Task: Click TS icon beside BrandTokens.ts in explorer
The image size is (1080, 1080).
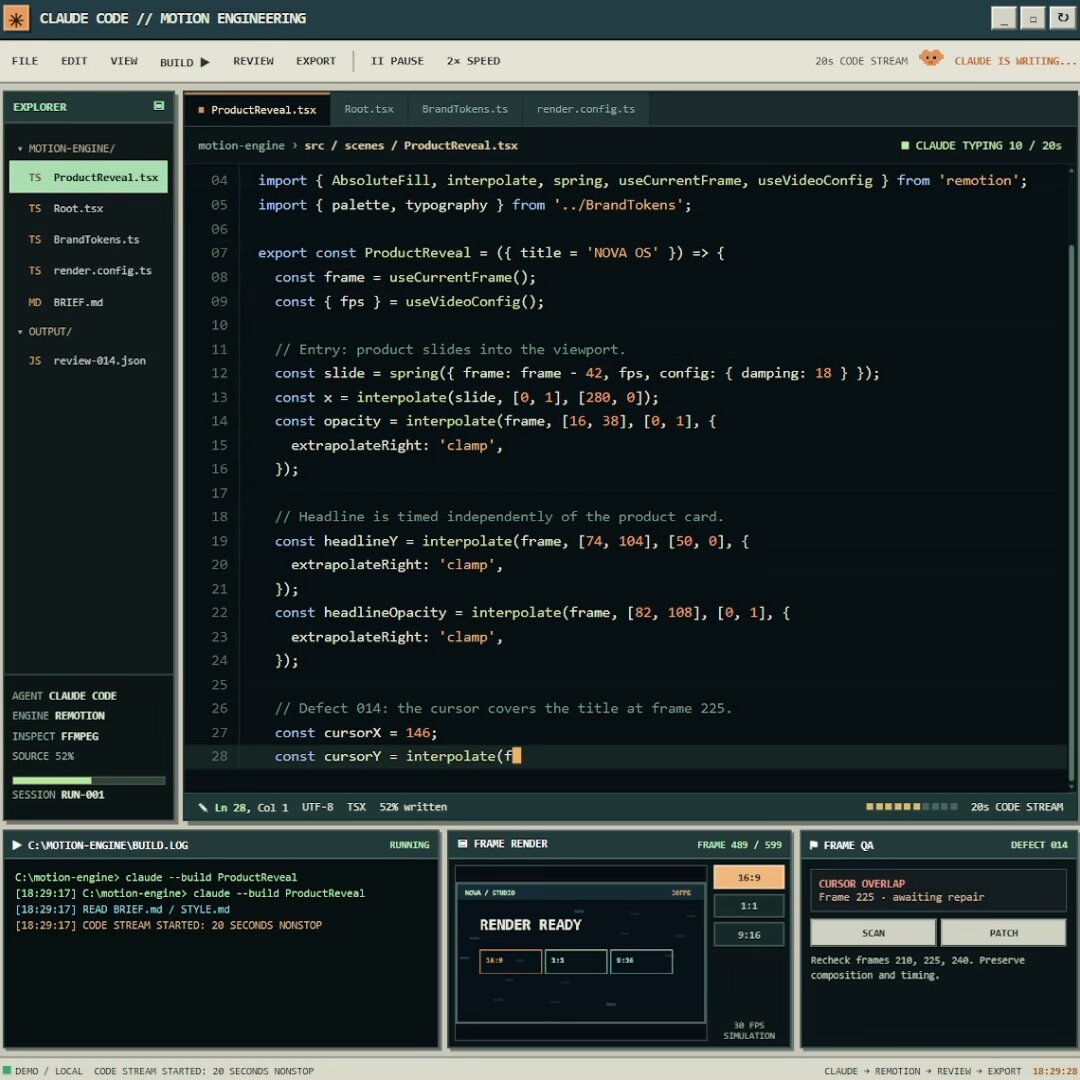Action: coord(35,240)
